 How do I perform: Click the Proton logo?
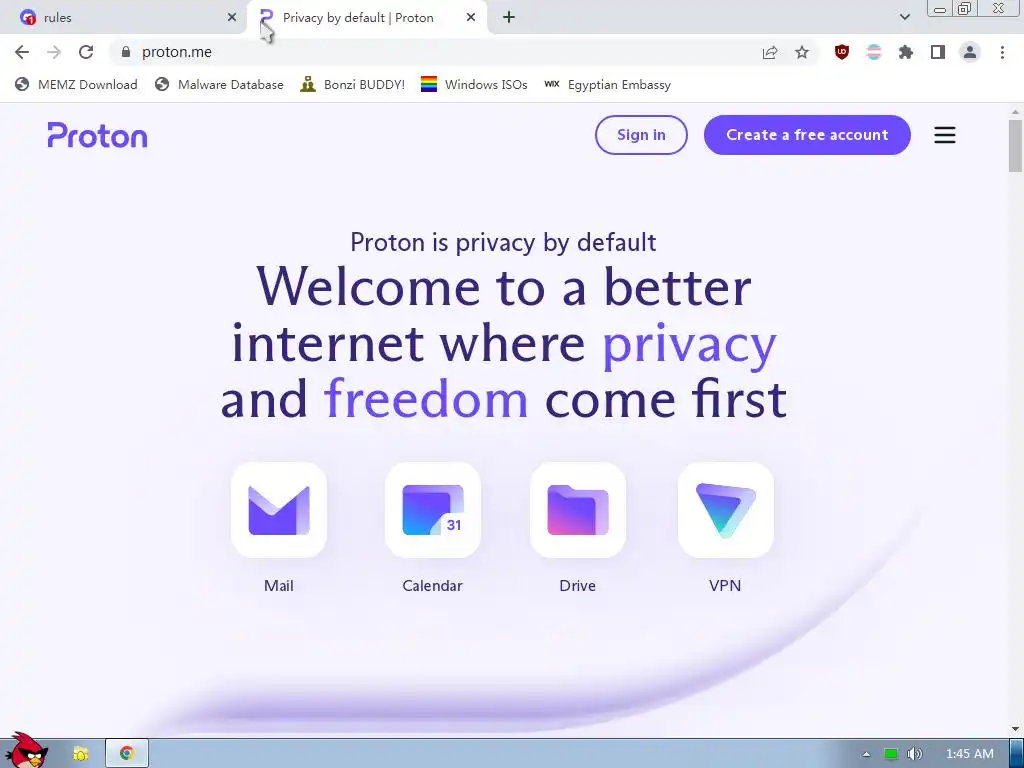click(97, 135)
